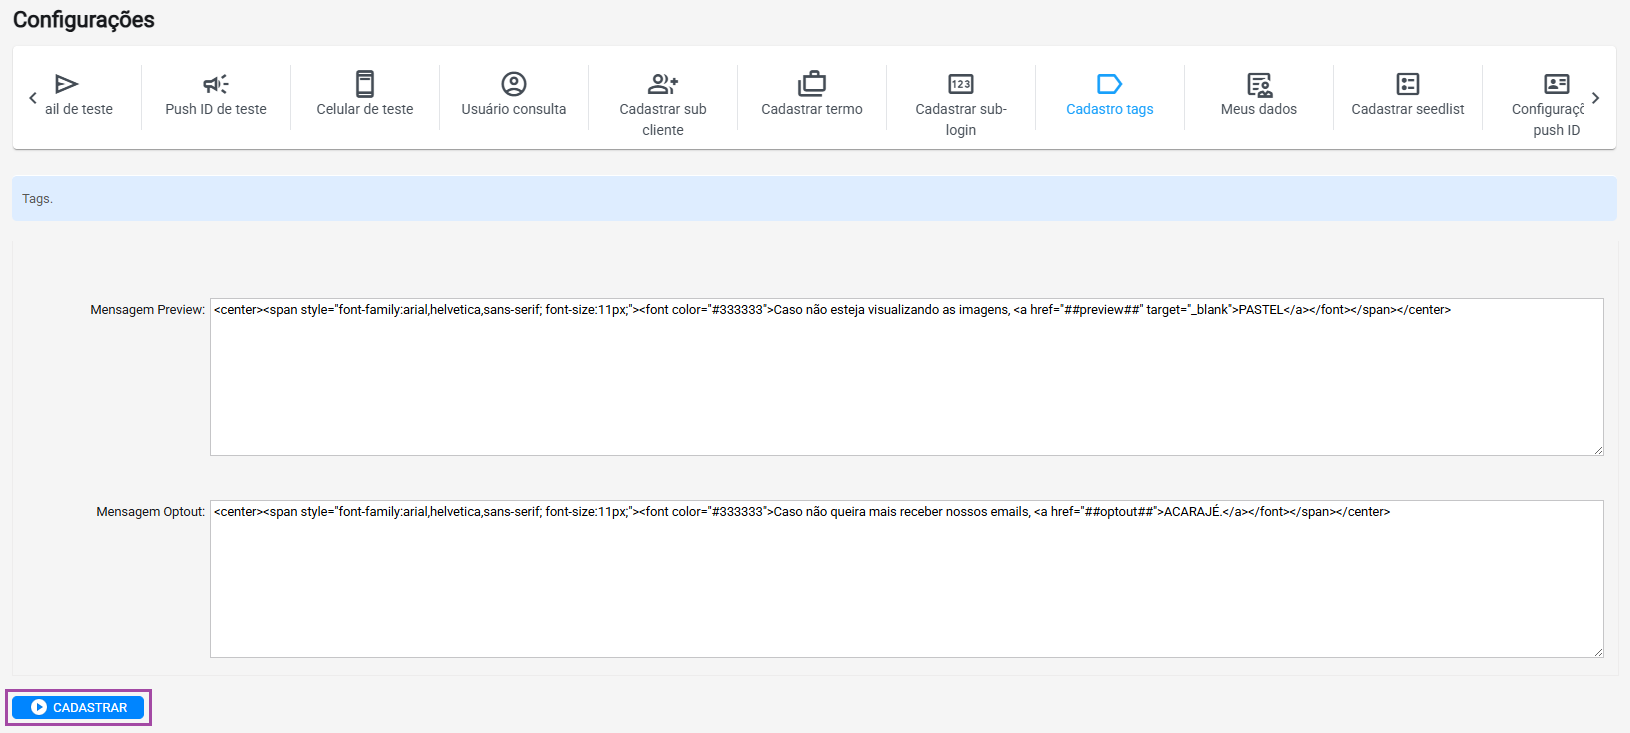Click the 'Configurações' page heading

[84, 20]
